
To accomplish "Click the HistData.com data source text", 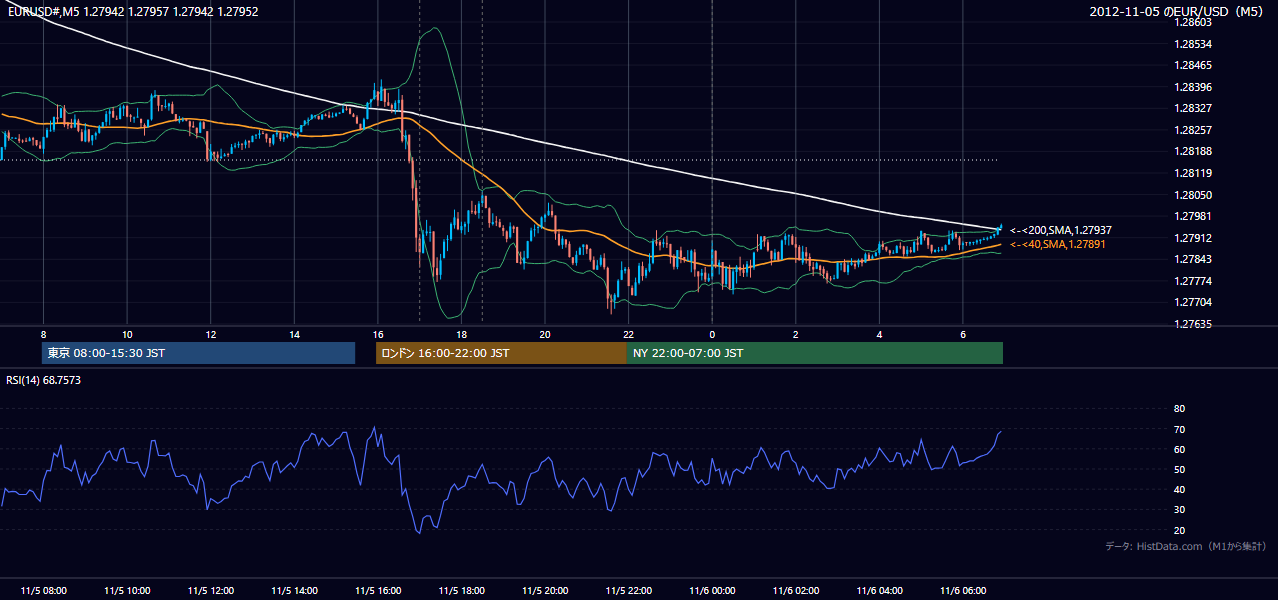I will 1186,546.
